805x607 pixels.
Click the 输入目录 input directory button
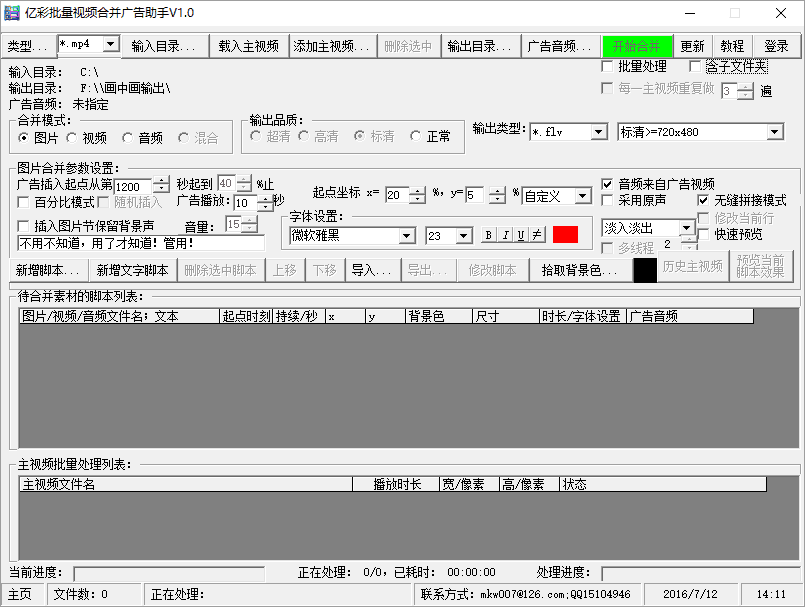(x=164, y=46)
